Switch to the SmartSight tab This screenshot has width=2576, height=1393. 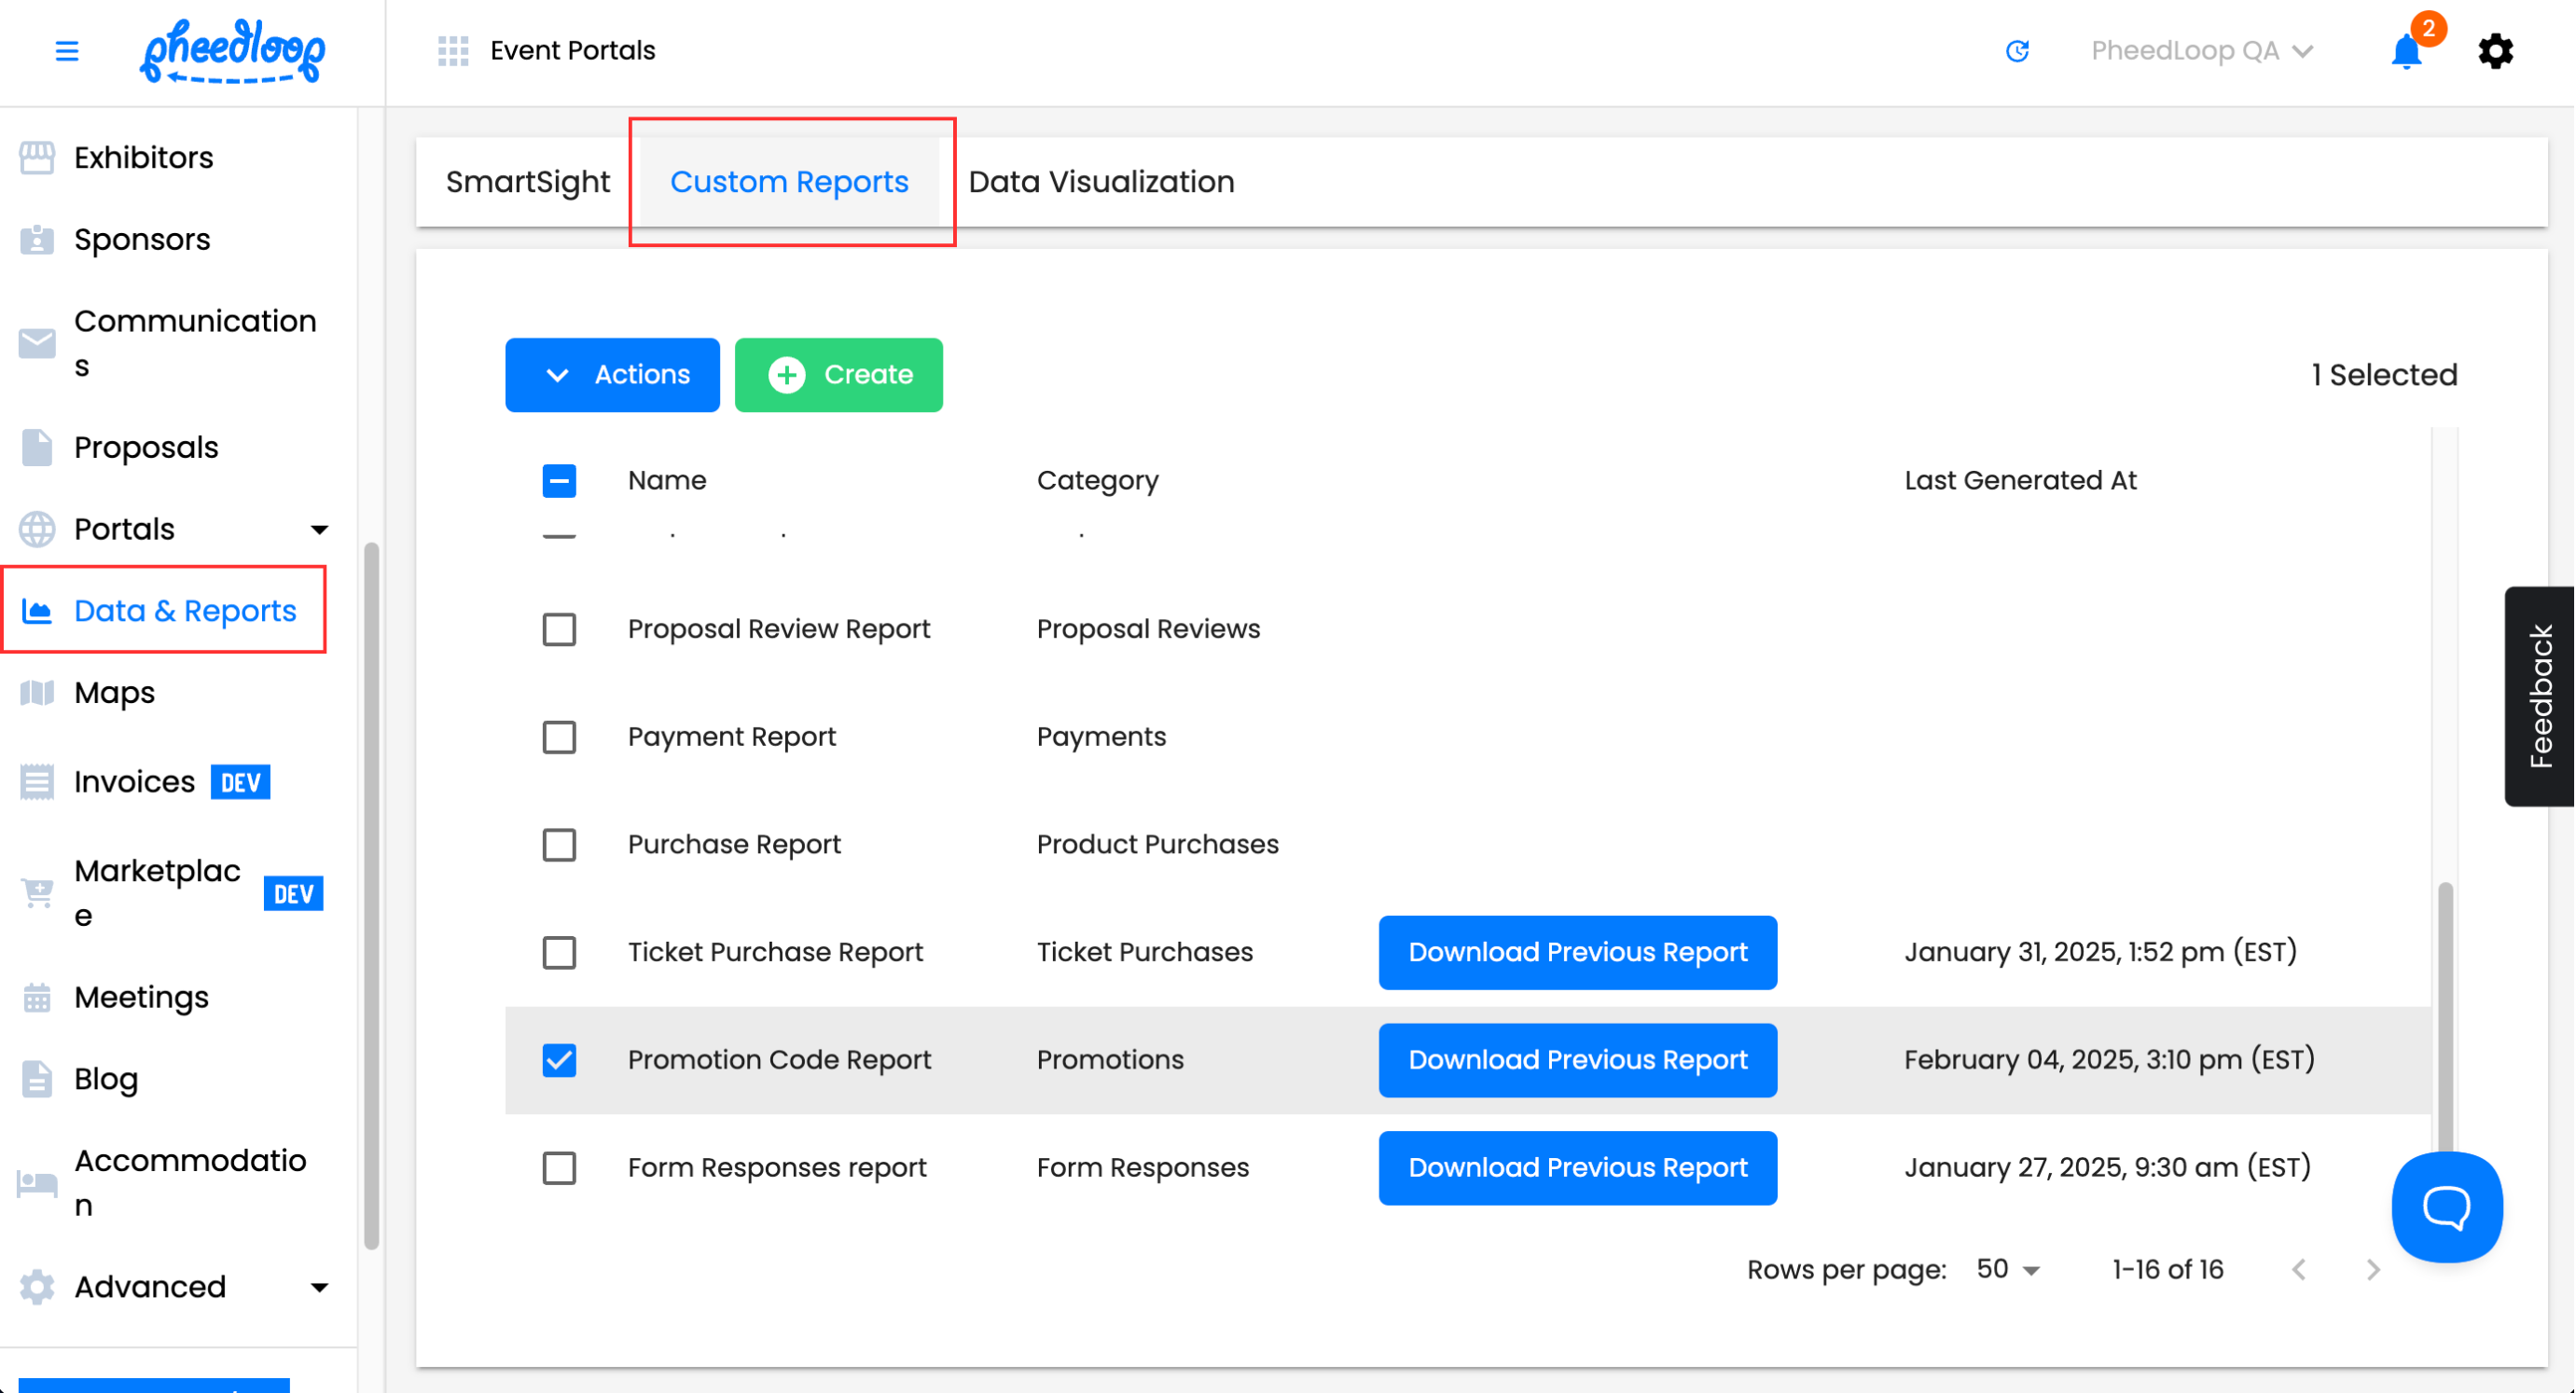[527, 182]
